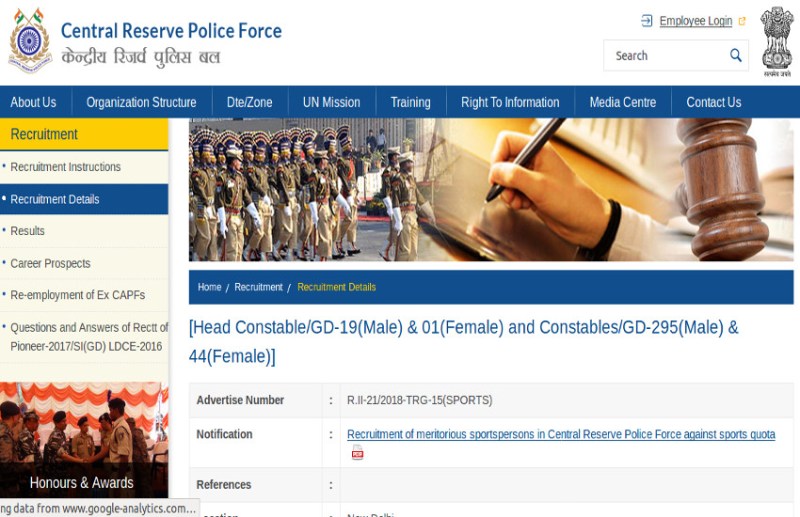Screen dimensions: 800x517
Task: Click the Honours & Awards thumbnail
Action: [82, 440]
